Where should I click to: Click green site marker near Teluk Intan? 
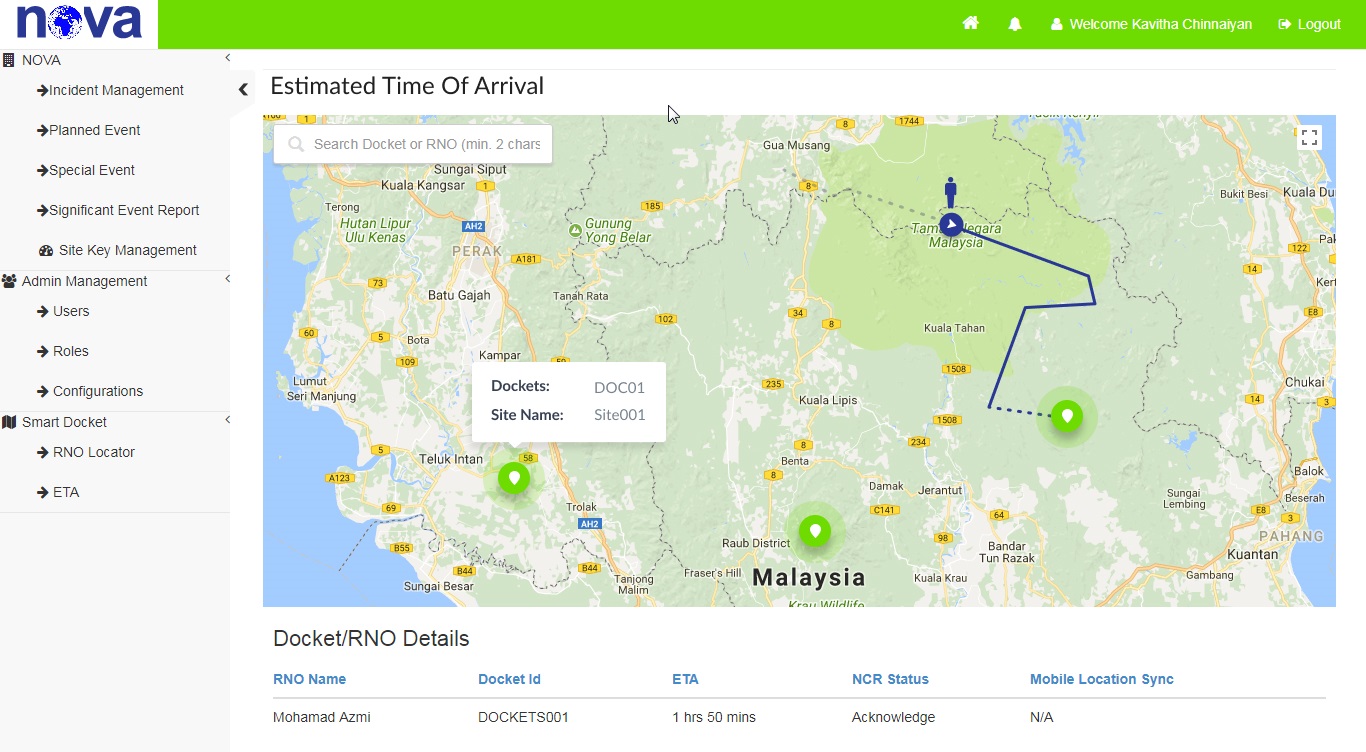point(514,478)
